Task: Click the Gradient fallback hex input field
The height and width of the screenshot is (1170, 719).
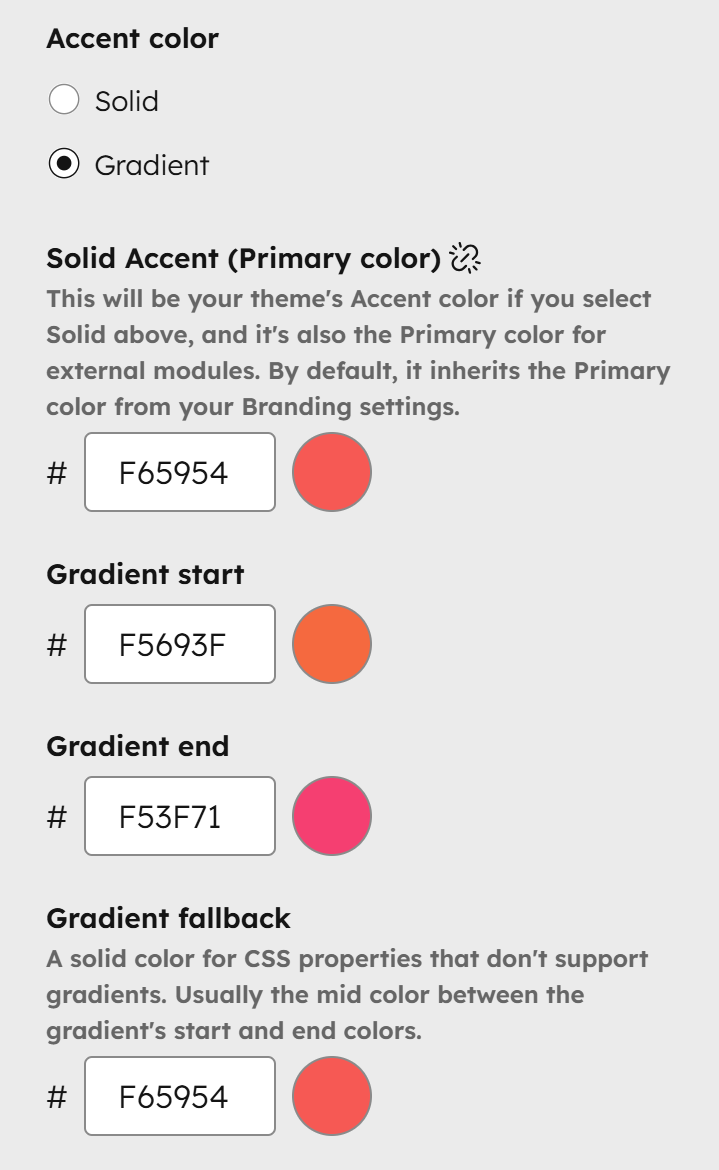Action: [x=180, y=1096]
